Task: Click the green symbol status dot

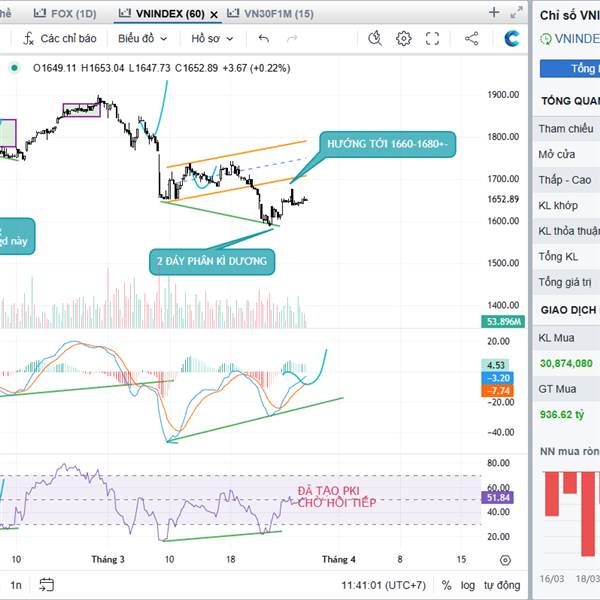Action: coord(14,68)
